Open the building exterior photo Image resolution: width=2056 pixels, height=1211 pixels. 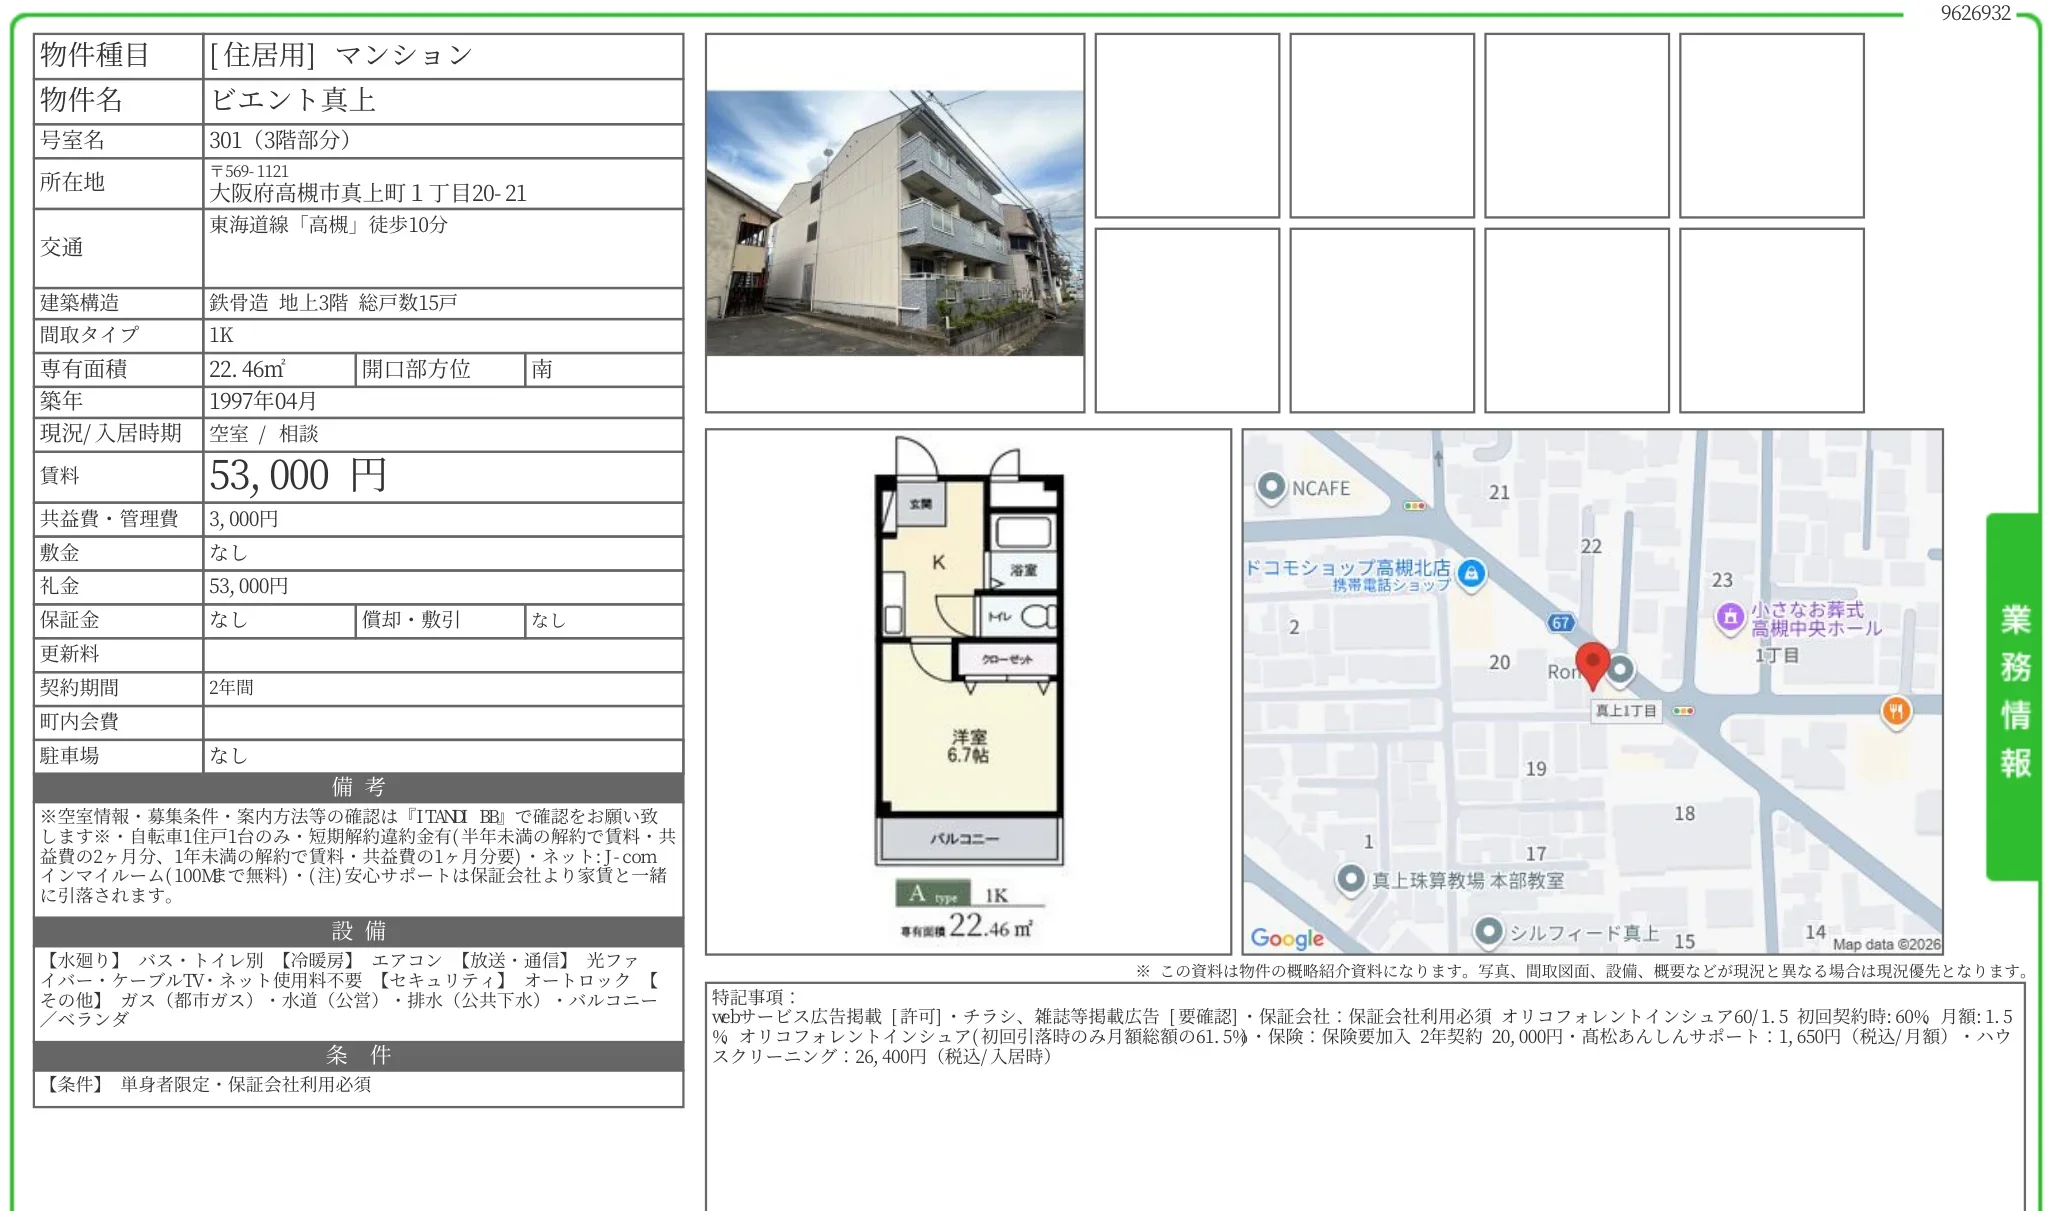pyautogui.click(x=895, y=223)
